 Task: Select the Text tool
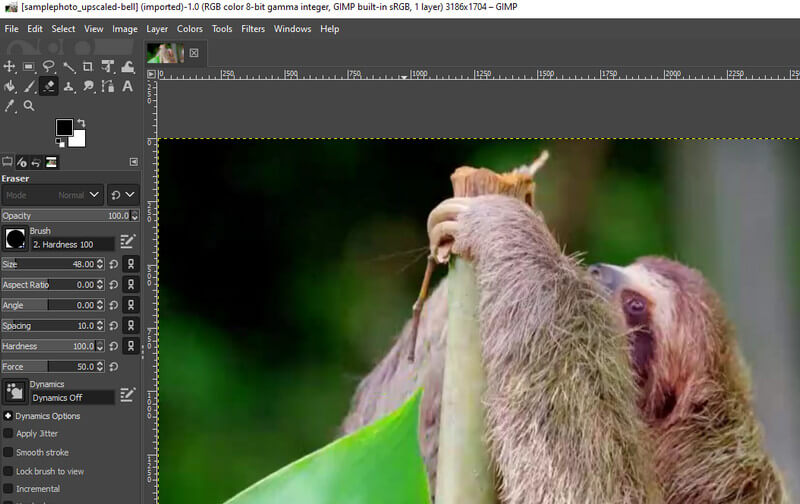[128, 86]
